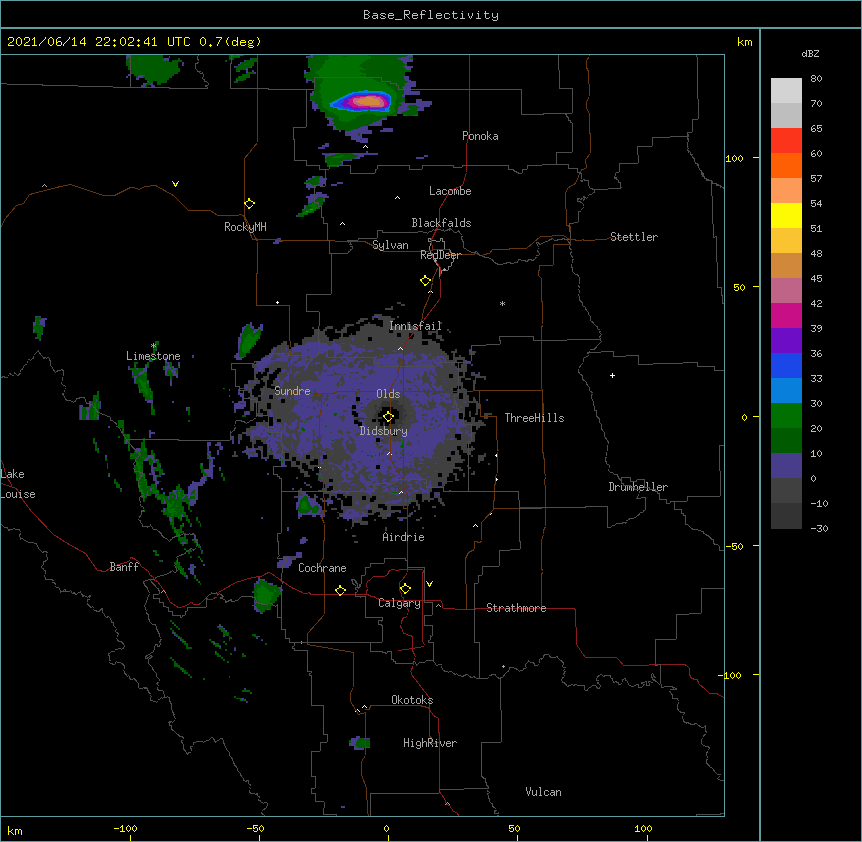Click the Base_Reflectivity title text

coord(431,15)
